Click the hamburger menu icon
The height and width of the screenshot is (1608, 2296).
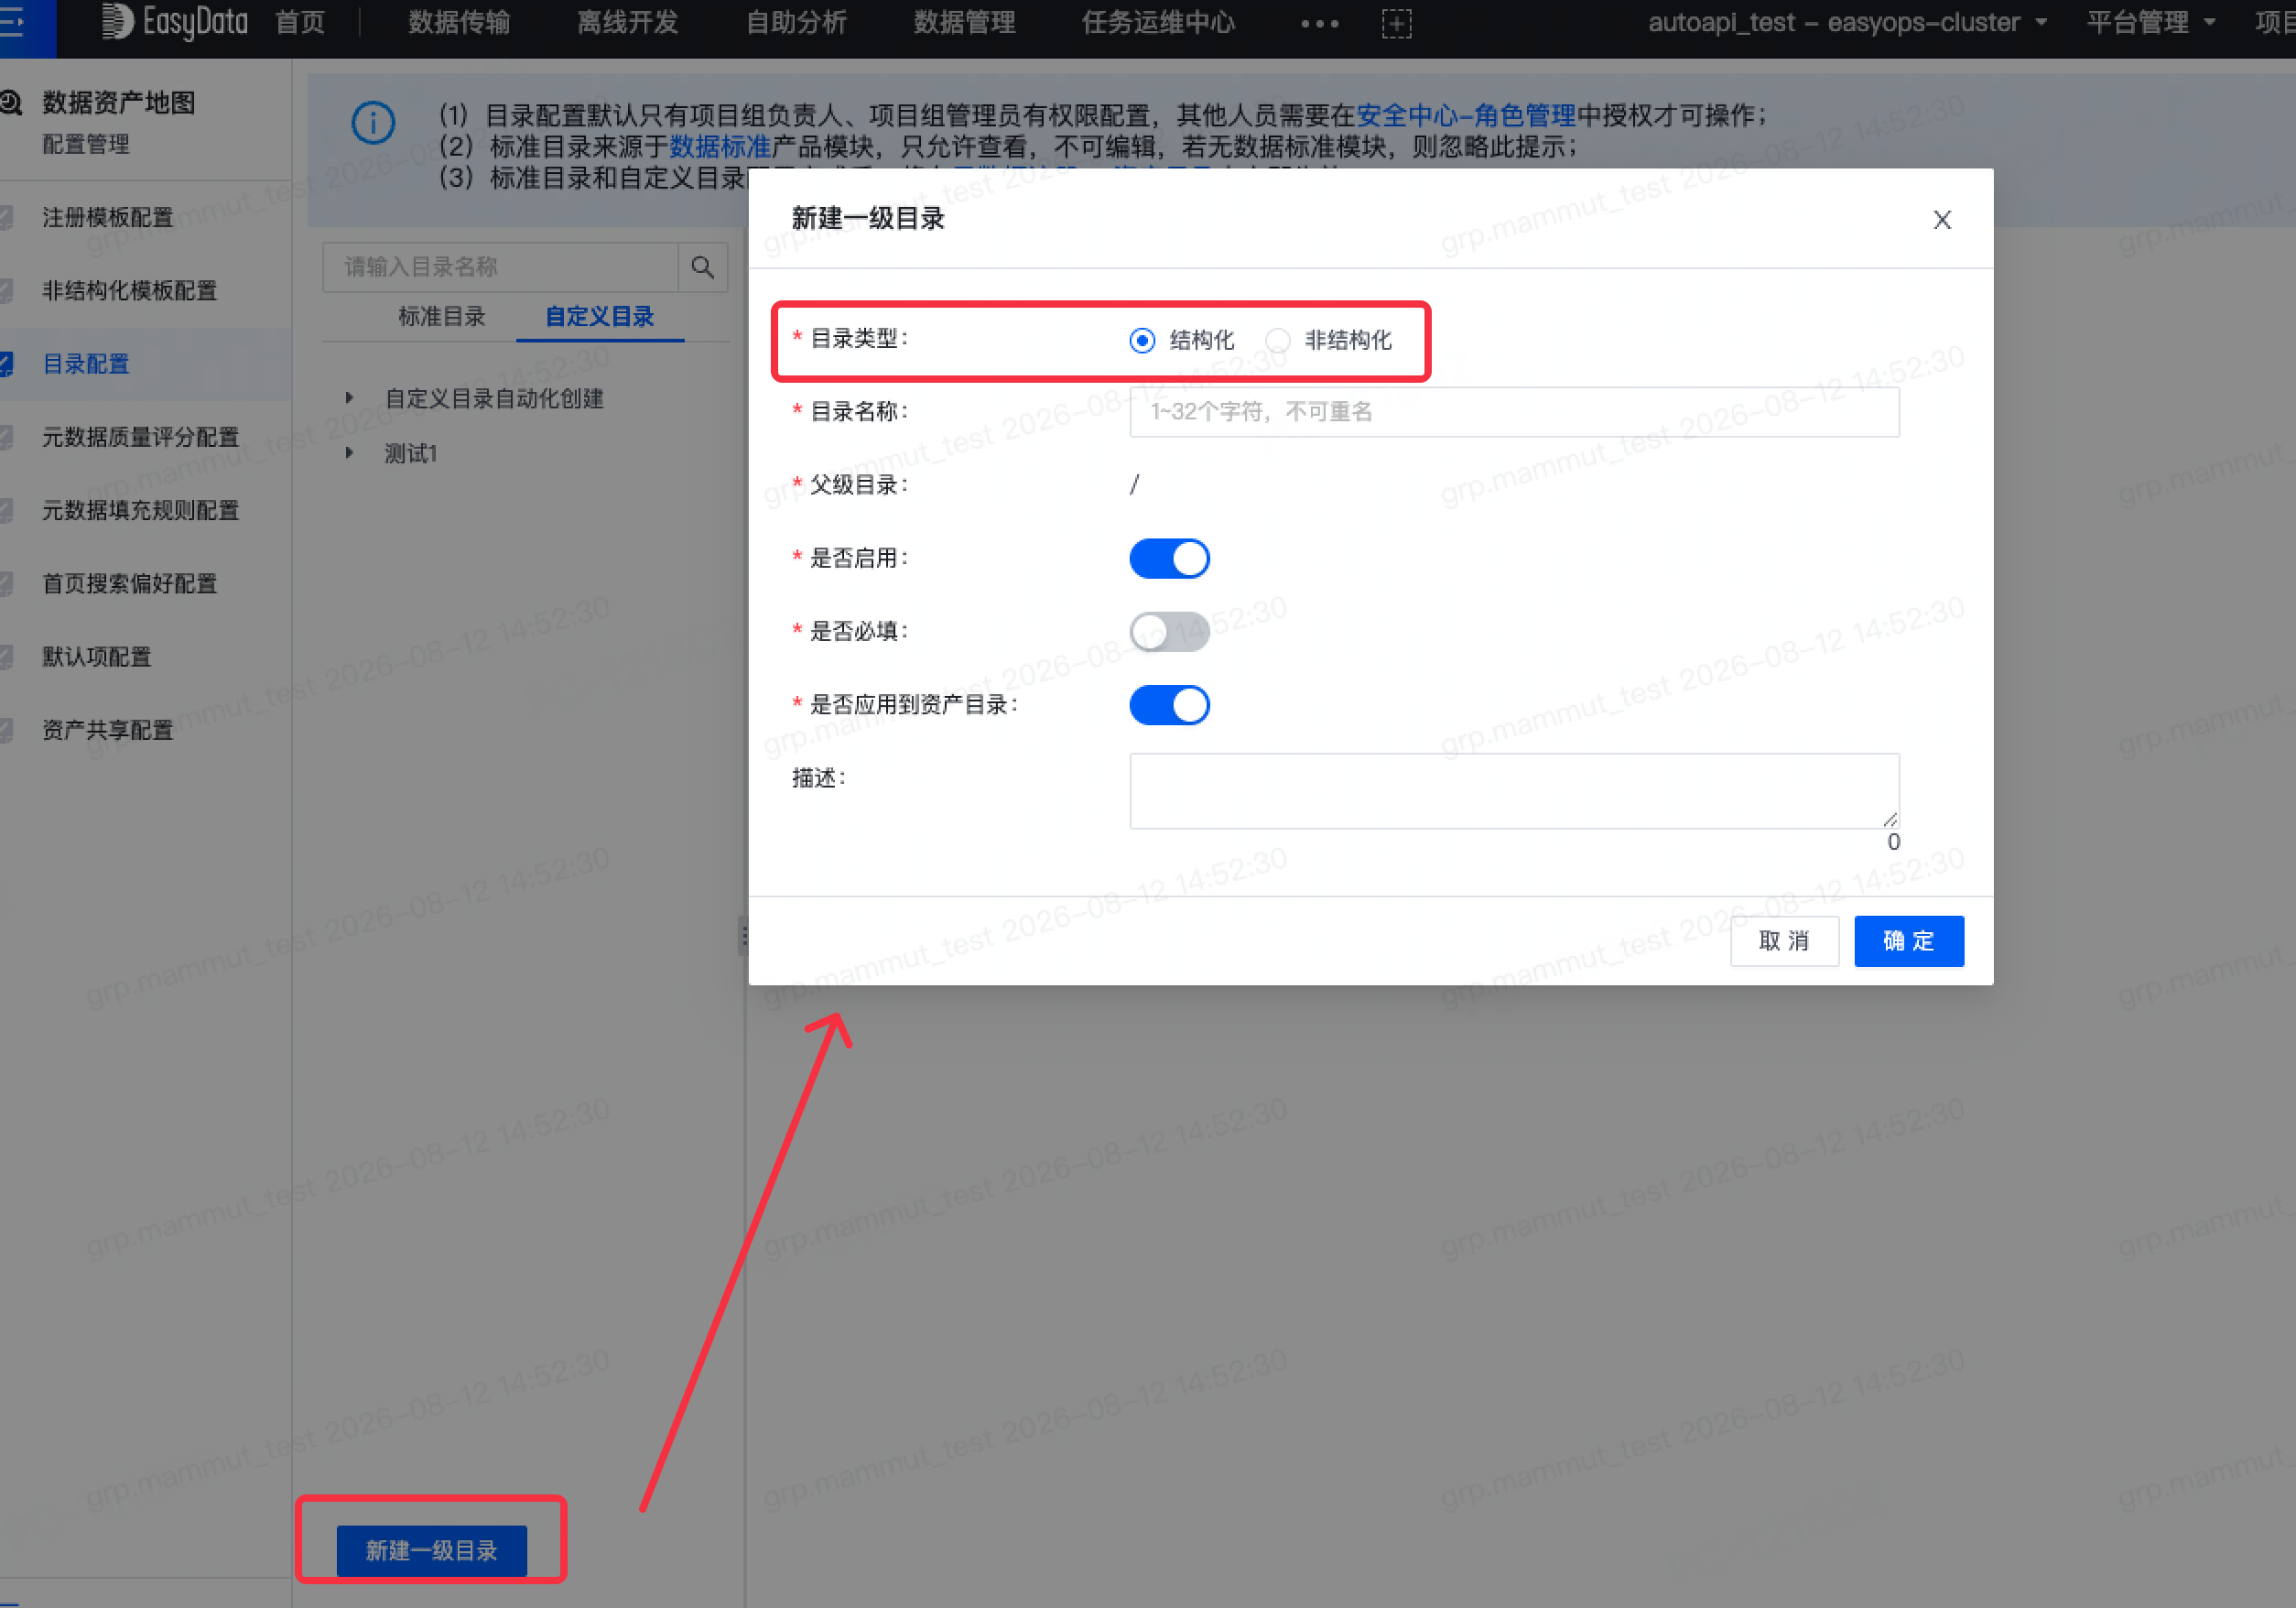click(x=12, y=22)
